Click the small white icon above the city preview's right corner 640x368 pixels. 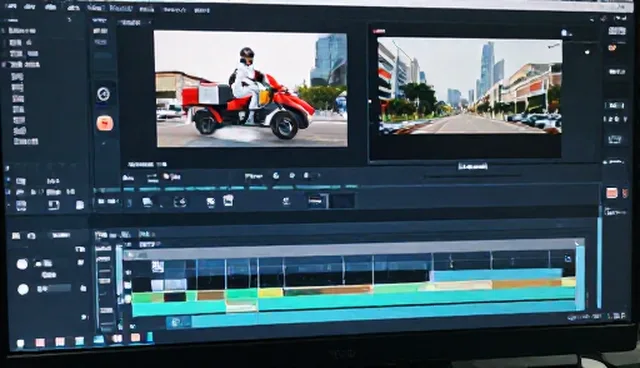click(565, 33)
